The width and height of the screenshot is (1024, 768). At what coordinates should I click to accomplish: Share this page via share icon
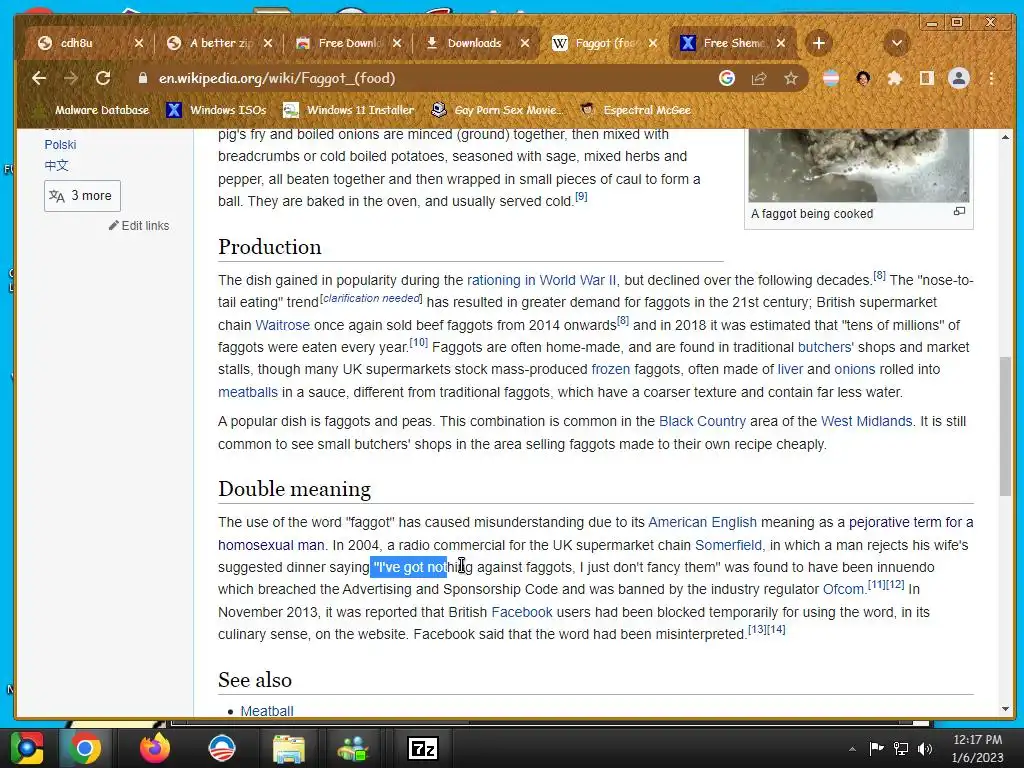(x=759, y=78)
